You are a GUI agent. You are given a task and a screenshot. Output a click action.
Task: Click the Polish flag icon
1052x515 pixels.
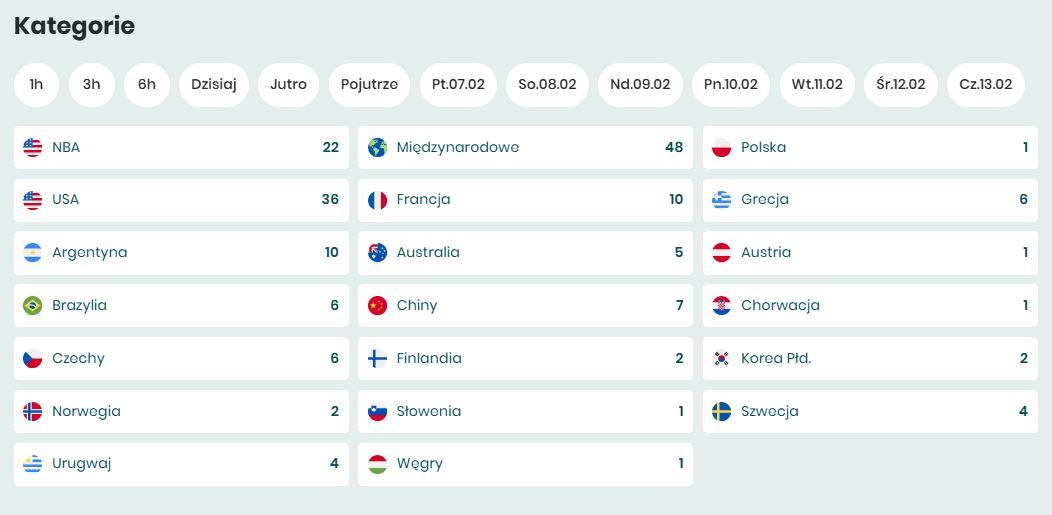(722, 147)
